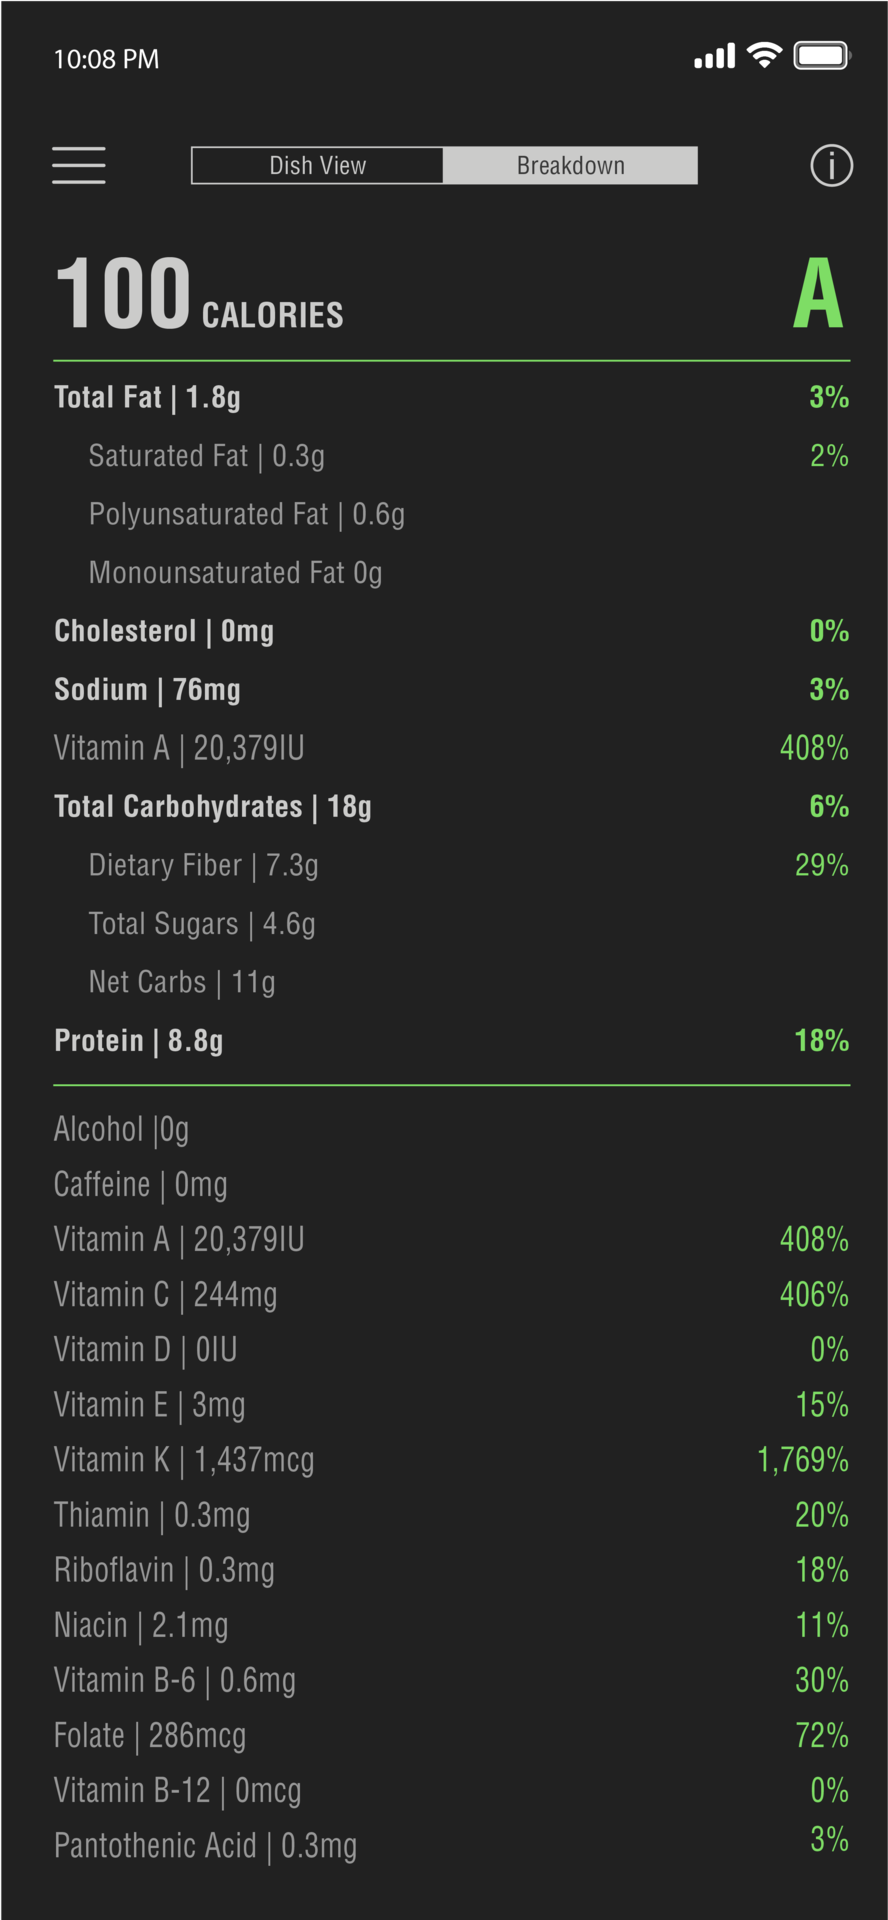This screenshot has height=1920, width=888.
Task: Tap the cellular signal bars icon
Action: pyautogui.click(x=715, y=57)
